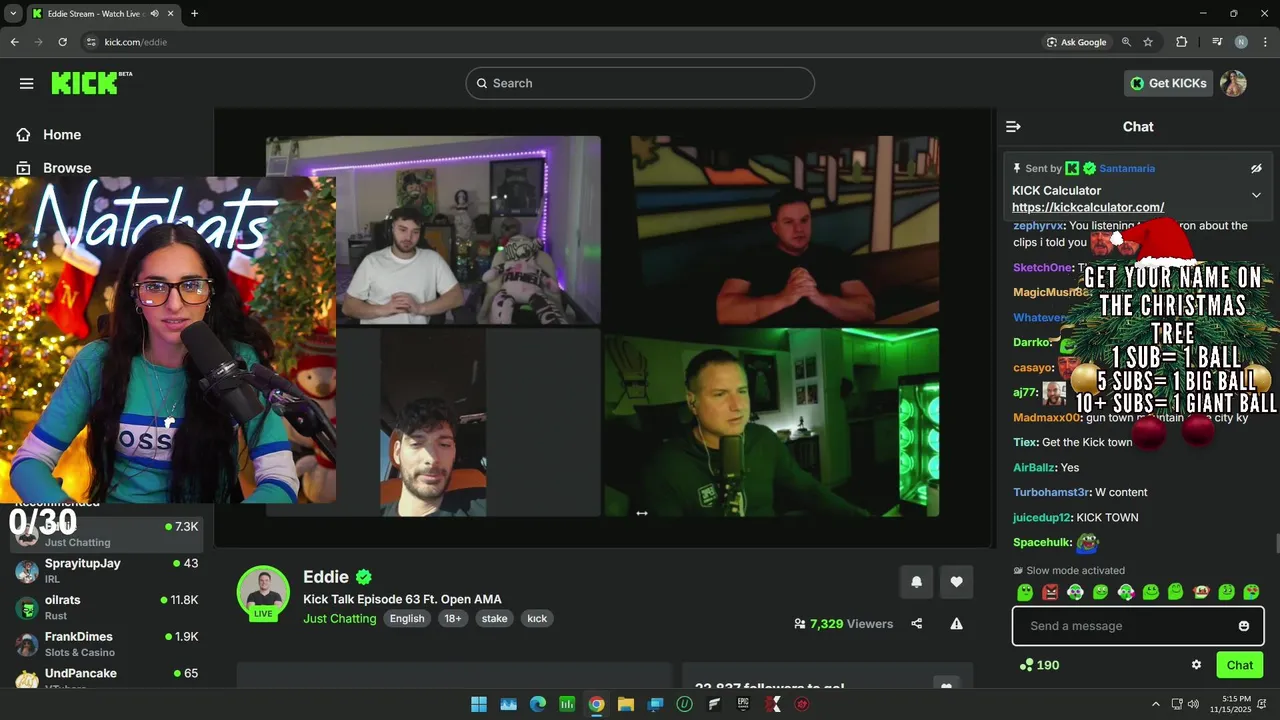Open media controls in Chrome toolbar

(1217, 42)
